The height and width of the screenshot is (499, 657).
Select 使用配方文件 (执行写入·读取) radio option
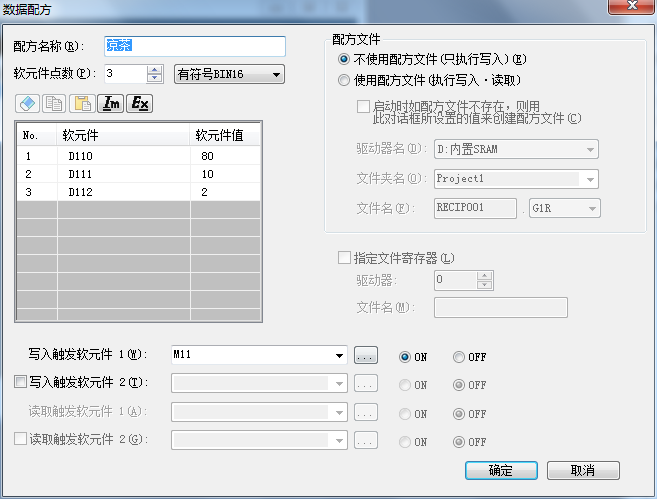point(345,79)
